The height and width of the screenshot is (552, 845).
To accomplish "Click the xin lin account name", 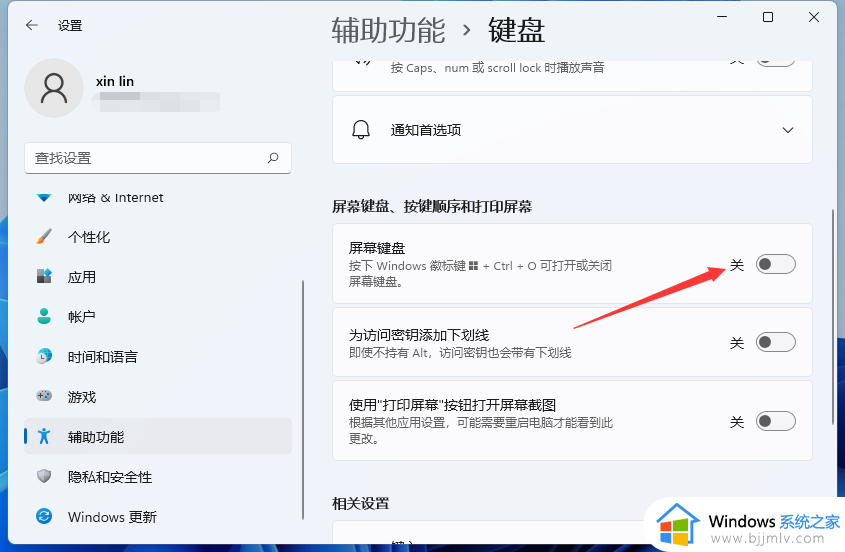I will (x=115, y=81).
